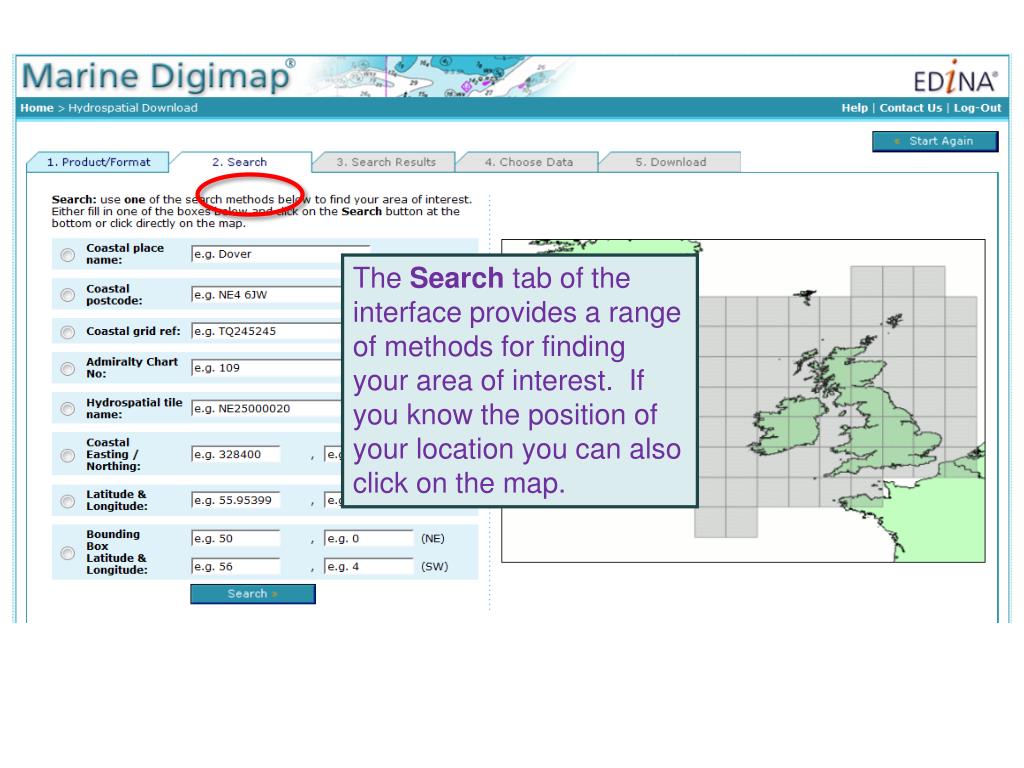The height and width of the screenshot is (768, 1024).
Task: Open the 3. Search Results tab
Action: click(386, 162)
